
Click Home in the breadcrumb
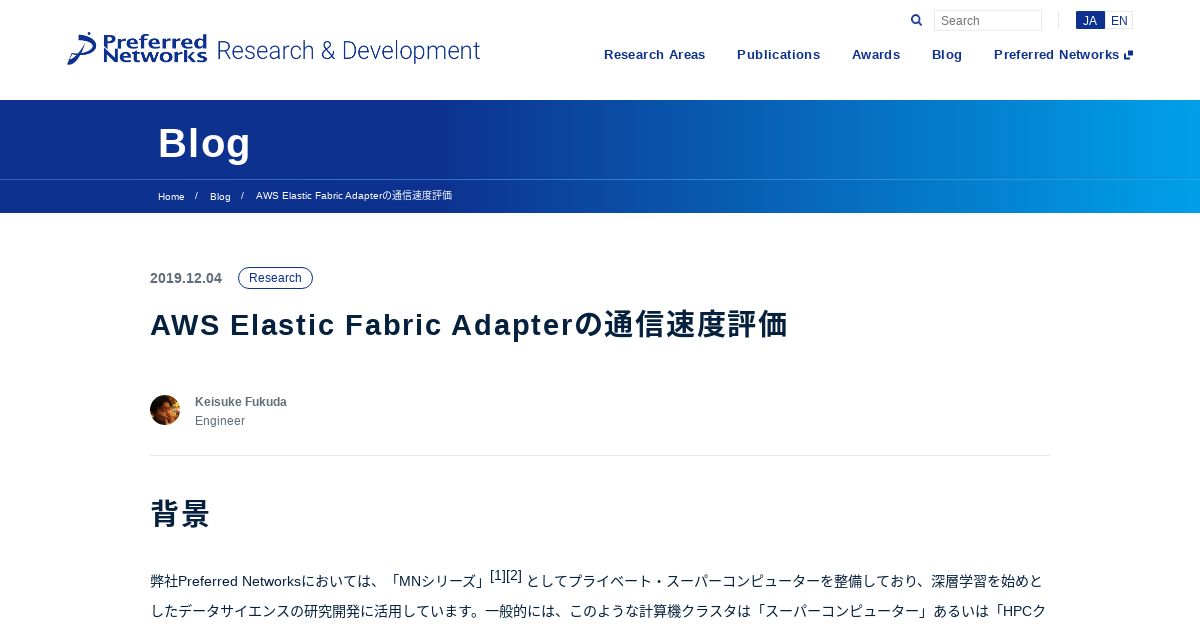(171, 196)
